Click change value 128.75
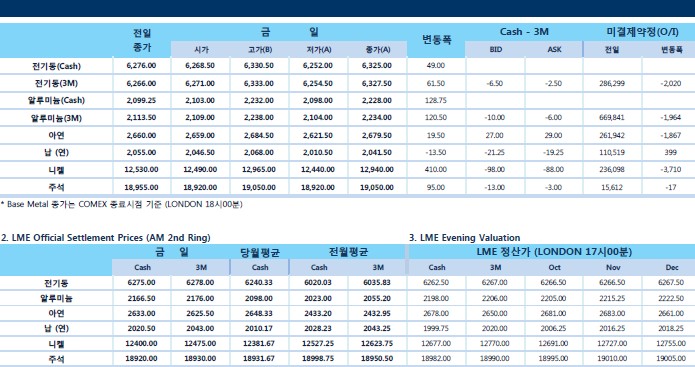The height and width of the screenshot is (367, 695). pyautogui.click(x=436, y=101)
